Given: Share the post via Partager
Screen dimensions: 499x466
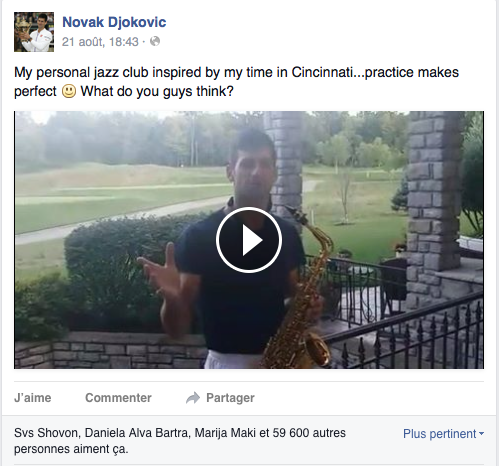Looking at the screenshot, I should click(230, 398).
